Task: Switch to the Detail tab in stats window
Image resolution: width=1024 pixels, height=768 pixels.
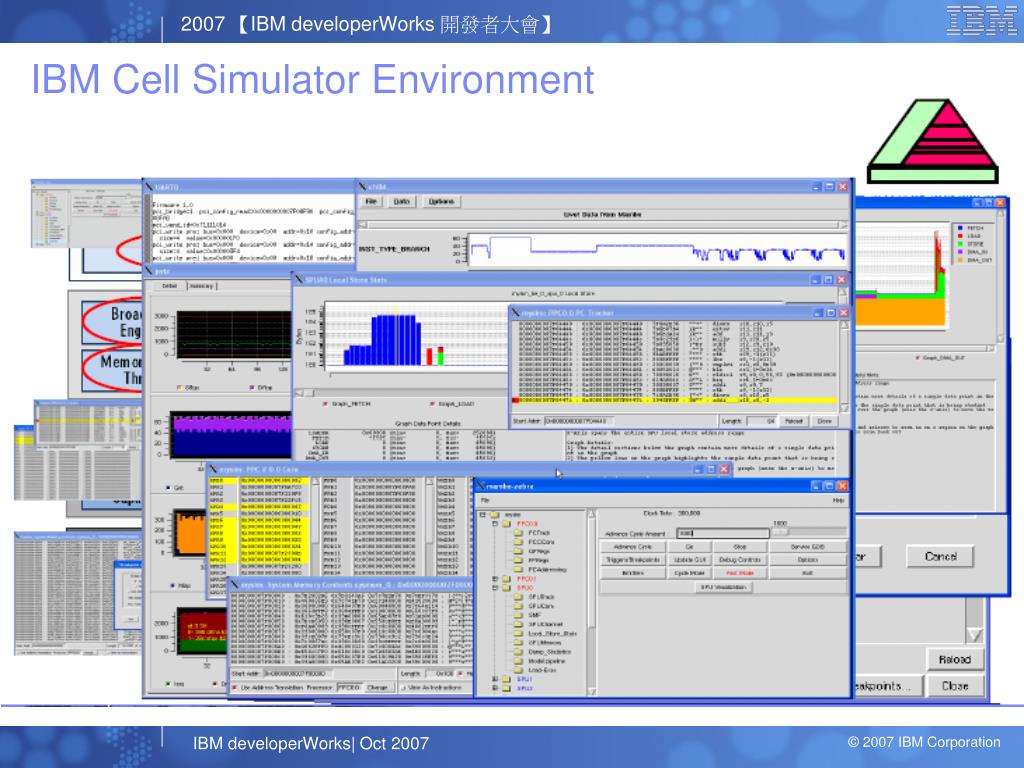Action: click(x=169, y=286)
